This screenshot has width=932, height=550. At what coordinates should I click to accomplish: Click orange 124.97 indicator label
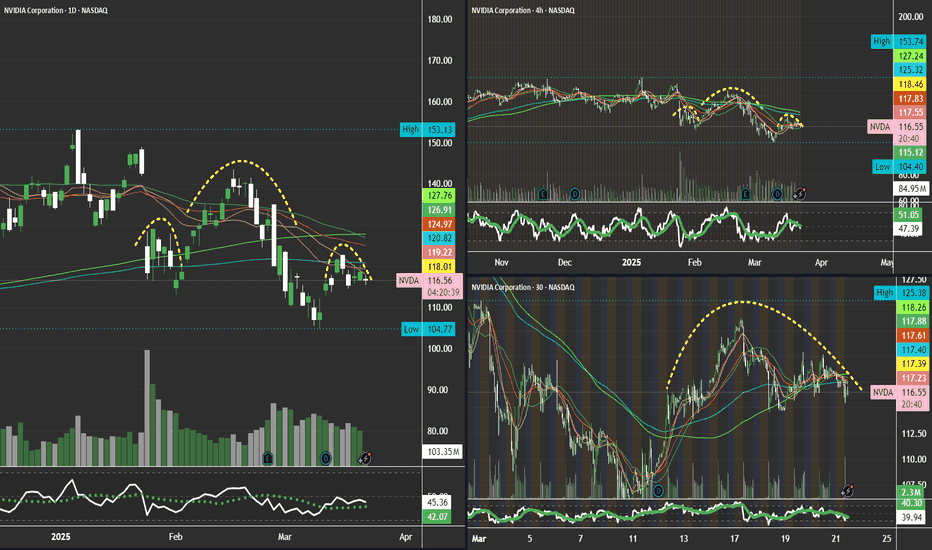439,224
